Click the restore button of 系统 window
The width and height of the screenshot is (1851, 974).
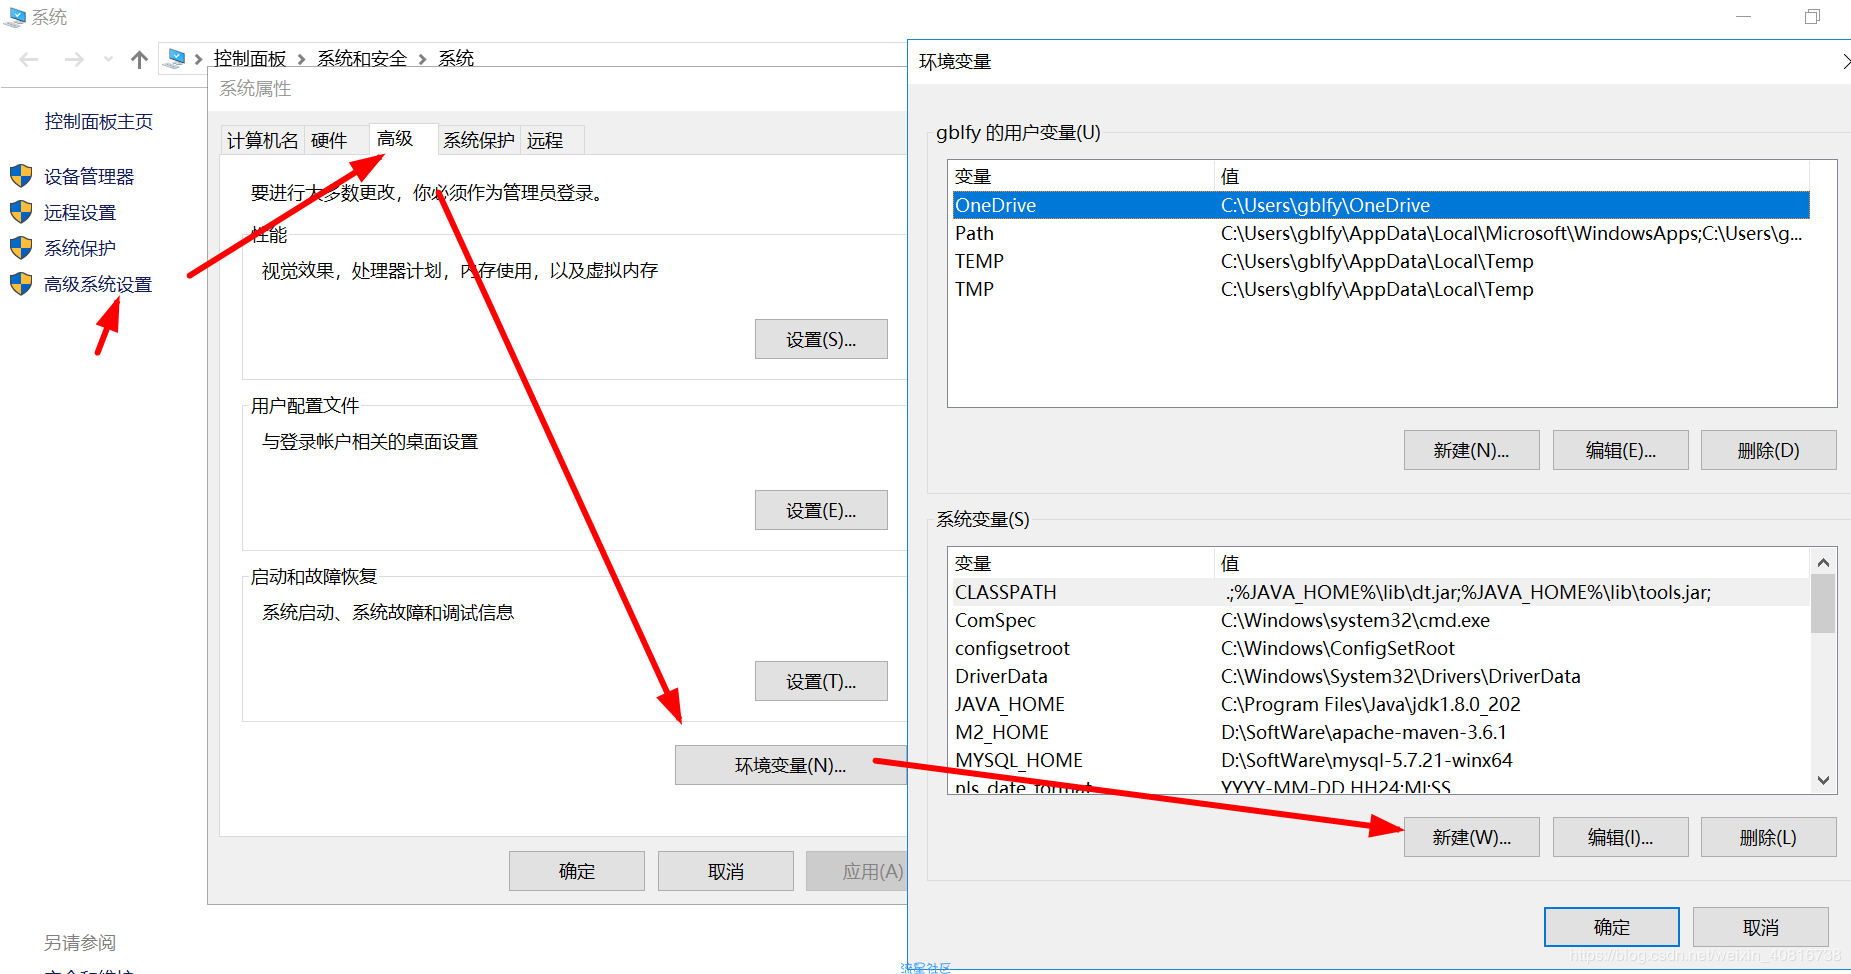coord(1812,17)
